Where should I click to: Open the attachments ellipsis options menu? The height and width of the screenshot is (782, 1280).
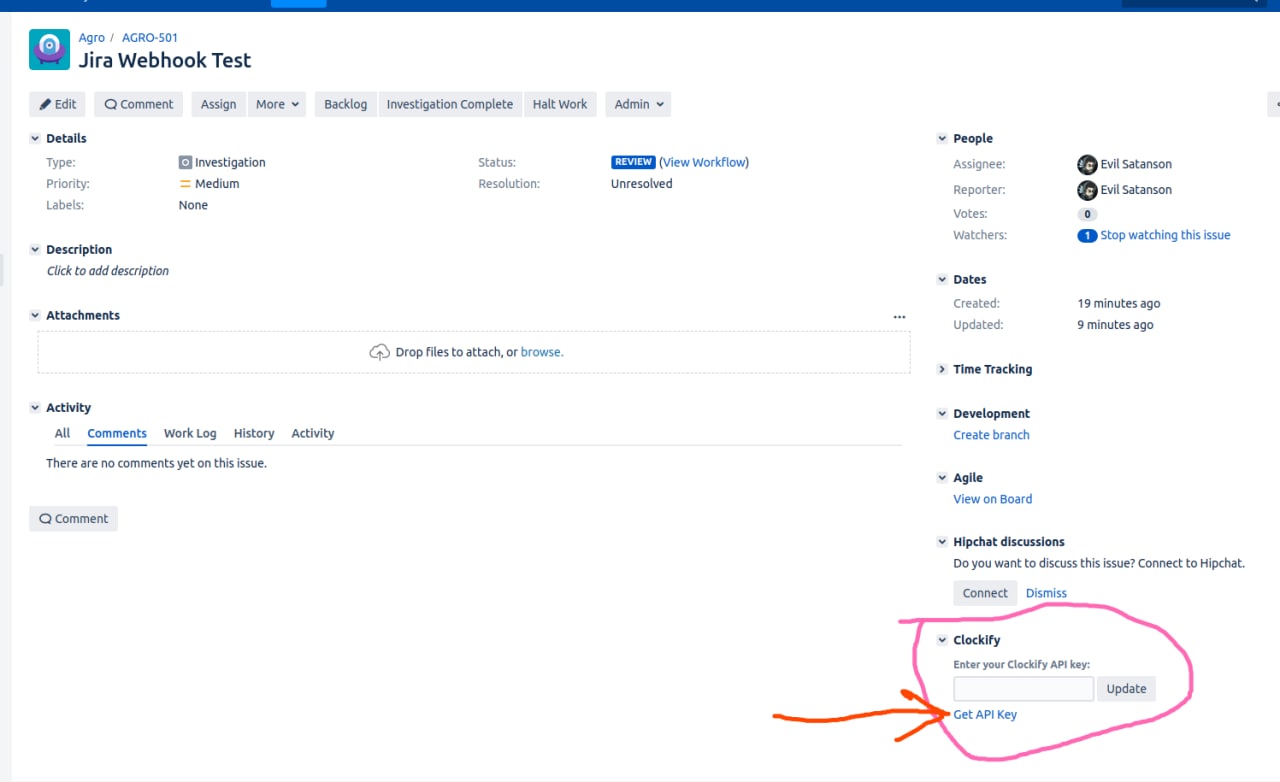click(x=899, y=317)
